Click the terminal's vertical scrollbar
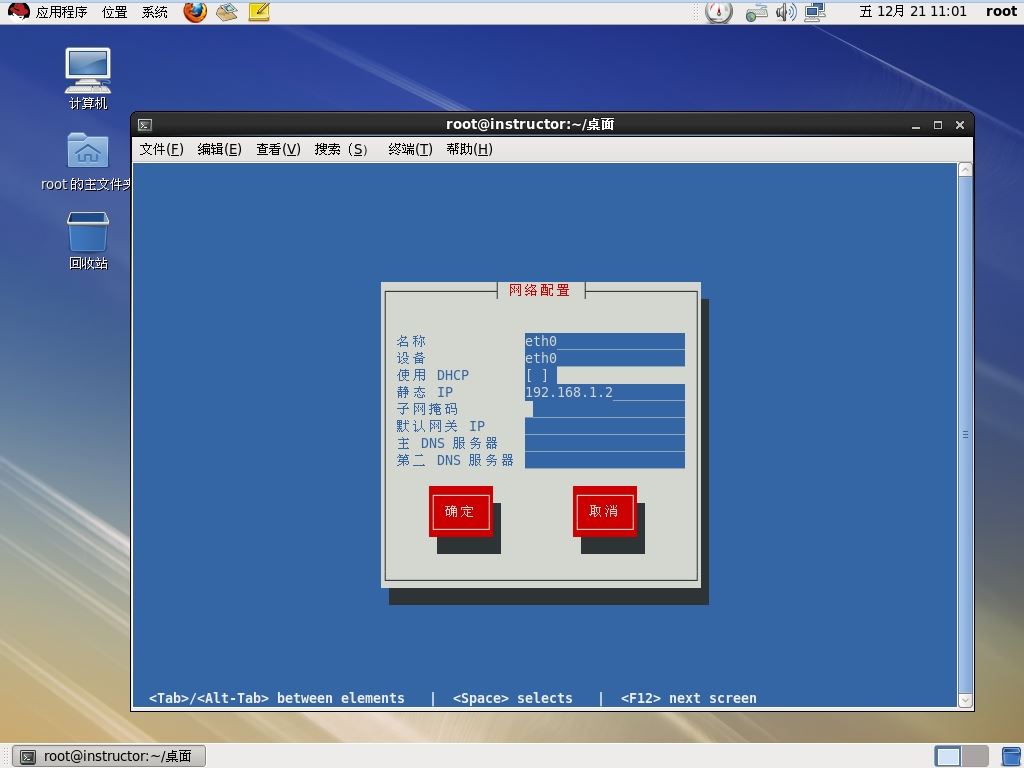Image resolution: width=1024 pixels, height=768 pixels. coord(965,435)
